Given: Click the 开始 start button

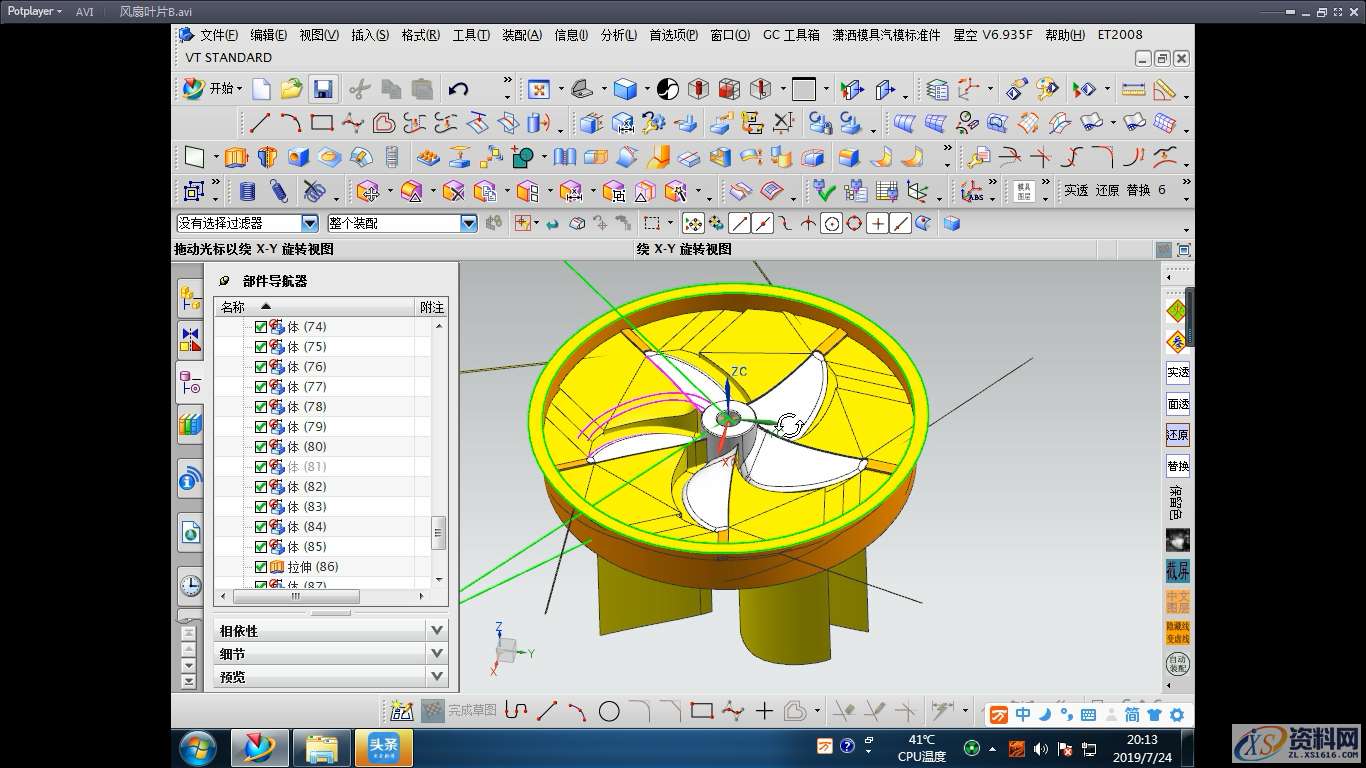Looking at the screenshot, I should [x=212, y=89].
